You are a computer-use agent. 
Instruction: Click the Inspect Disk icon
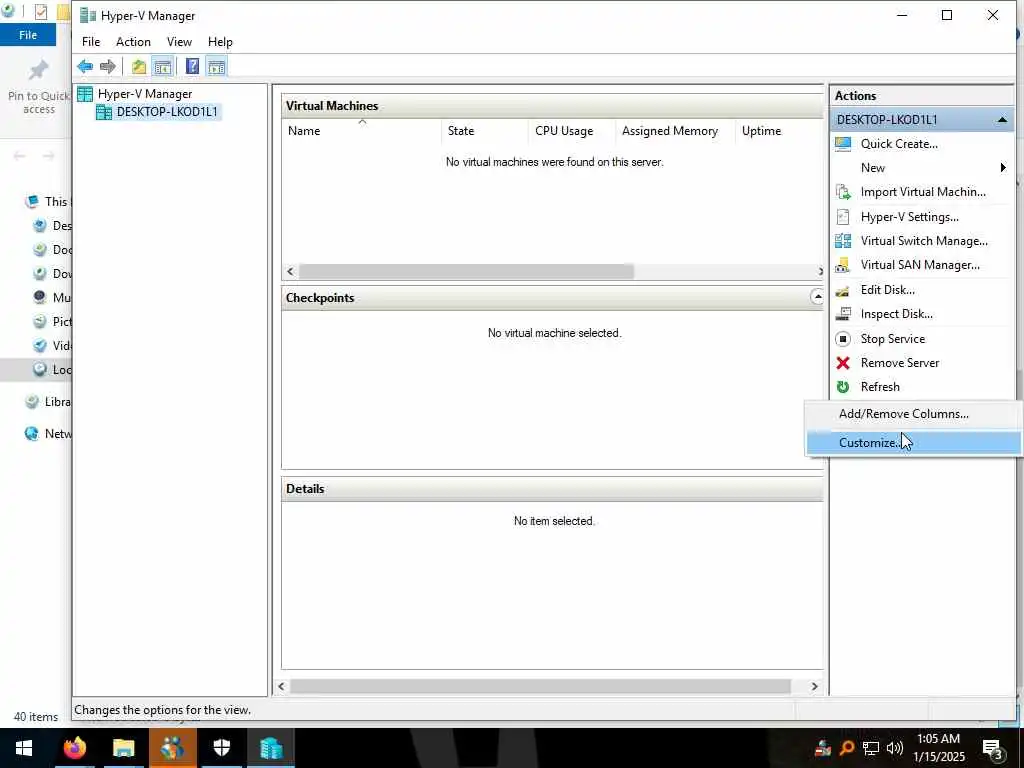[843, 314]
